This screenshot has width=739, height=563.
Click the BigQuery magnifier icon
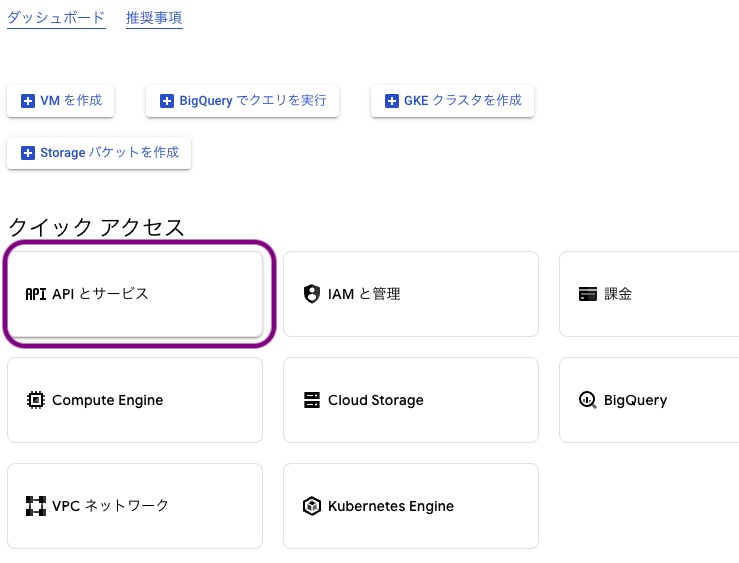(588, 400)
